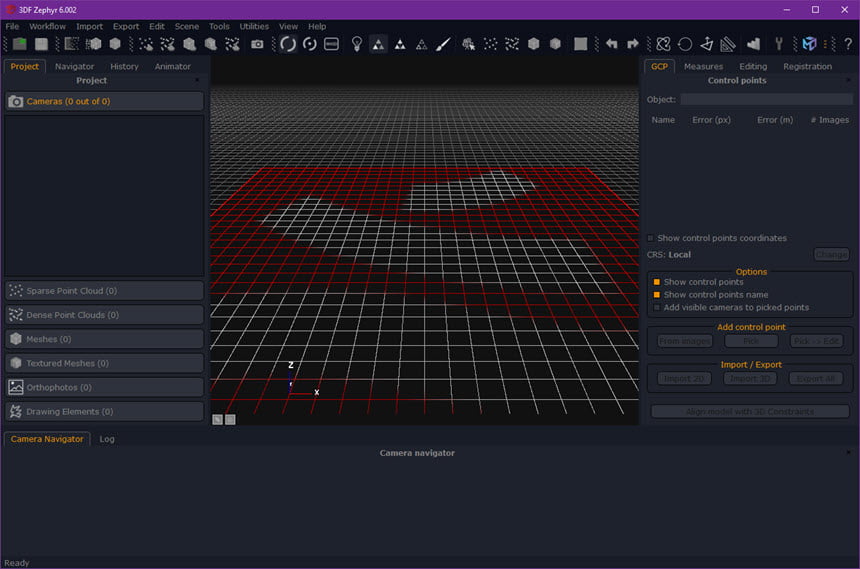Click the Import 3D button
Screen dimensions: 860x569
tap(750, 379)
